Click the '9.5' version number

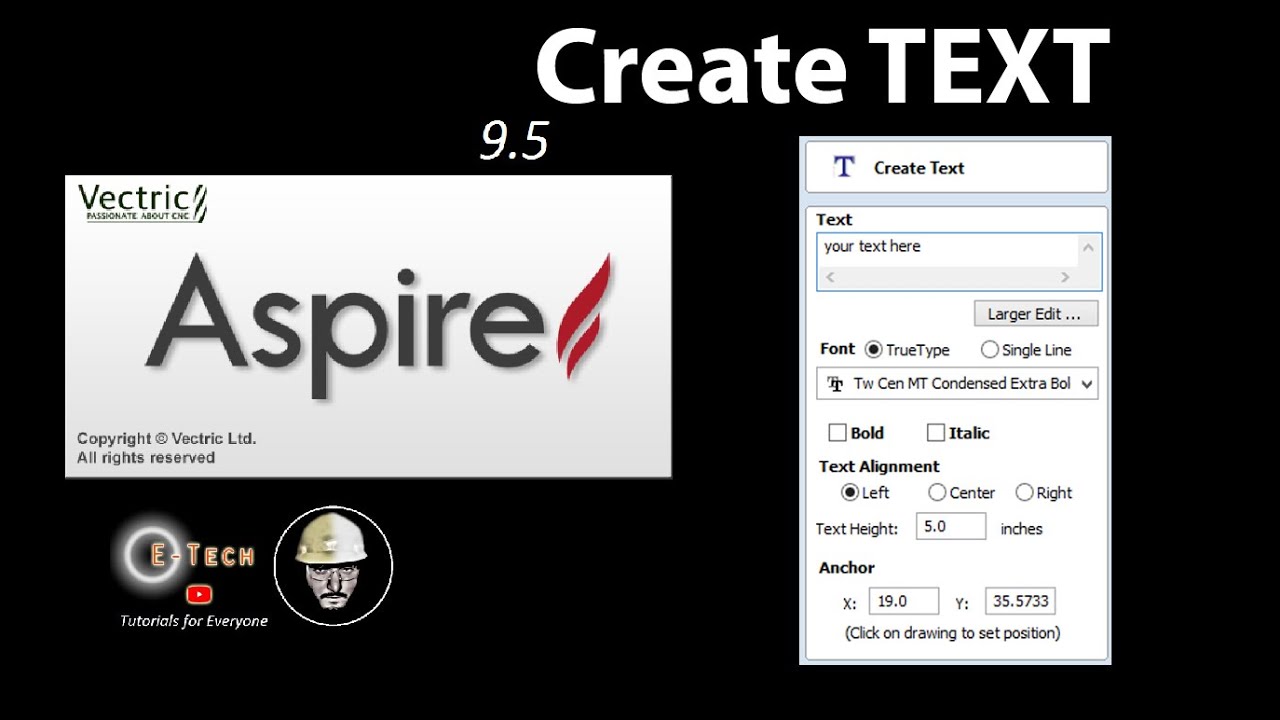coord(514,141)
